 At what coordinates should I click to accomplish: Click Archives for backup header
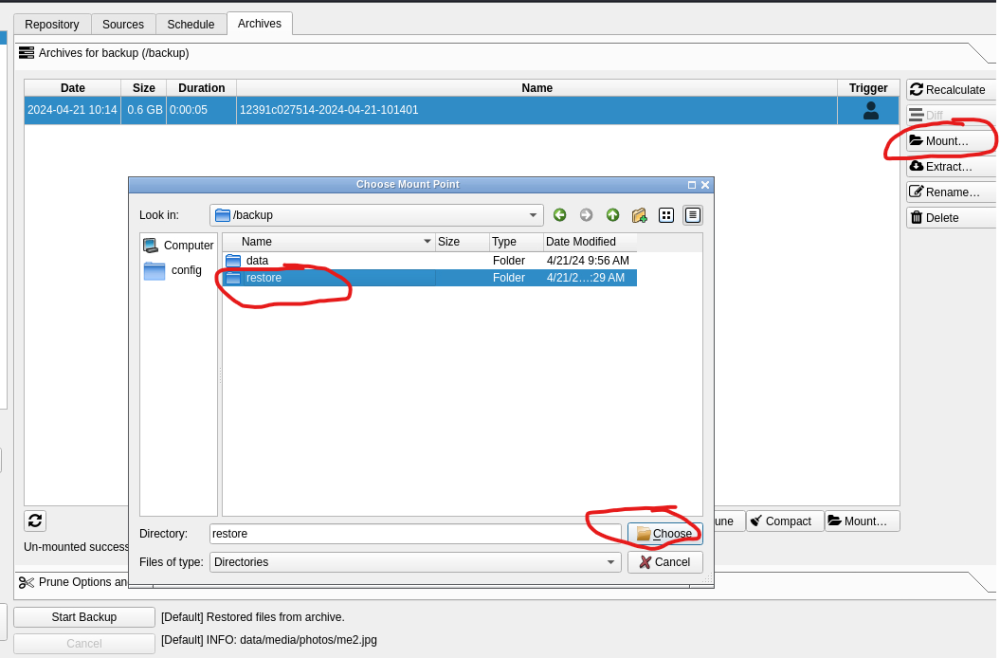104,53
